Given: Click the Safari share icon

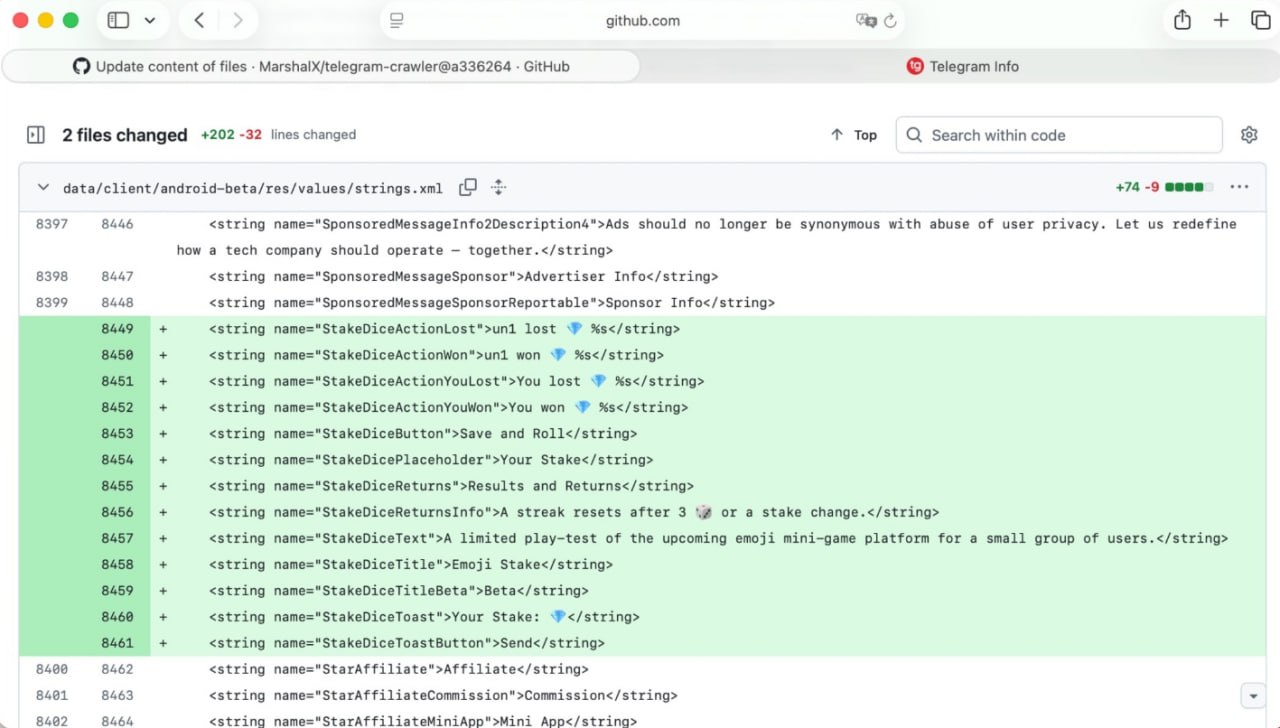Looking at the screenshot, I should click(x=1182, y=20).
